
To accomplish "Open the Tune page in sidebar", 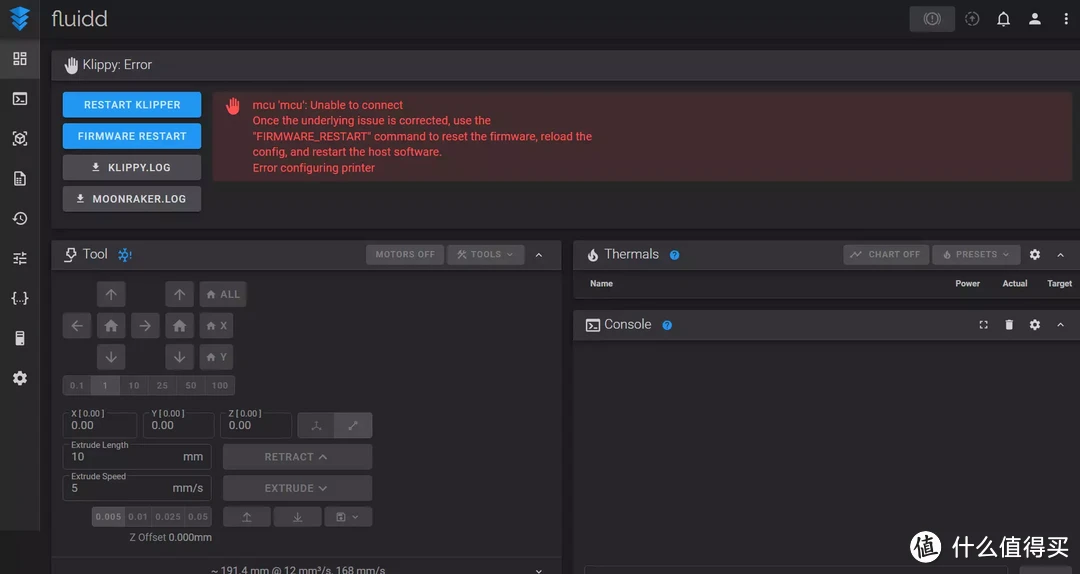I will [19, 258].
